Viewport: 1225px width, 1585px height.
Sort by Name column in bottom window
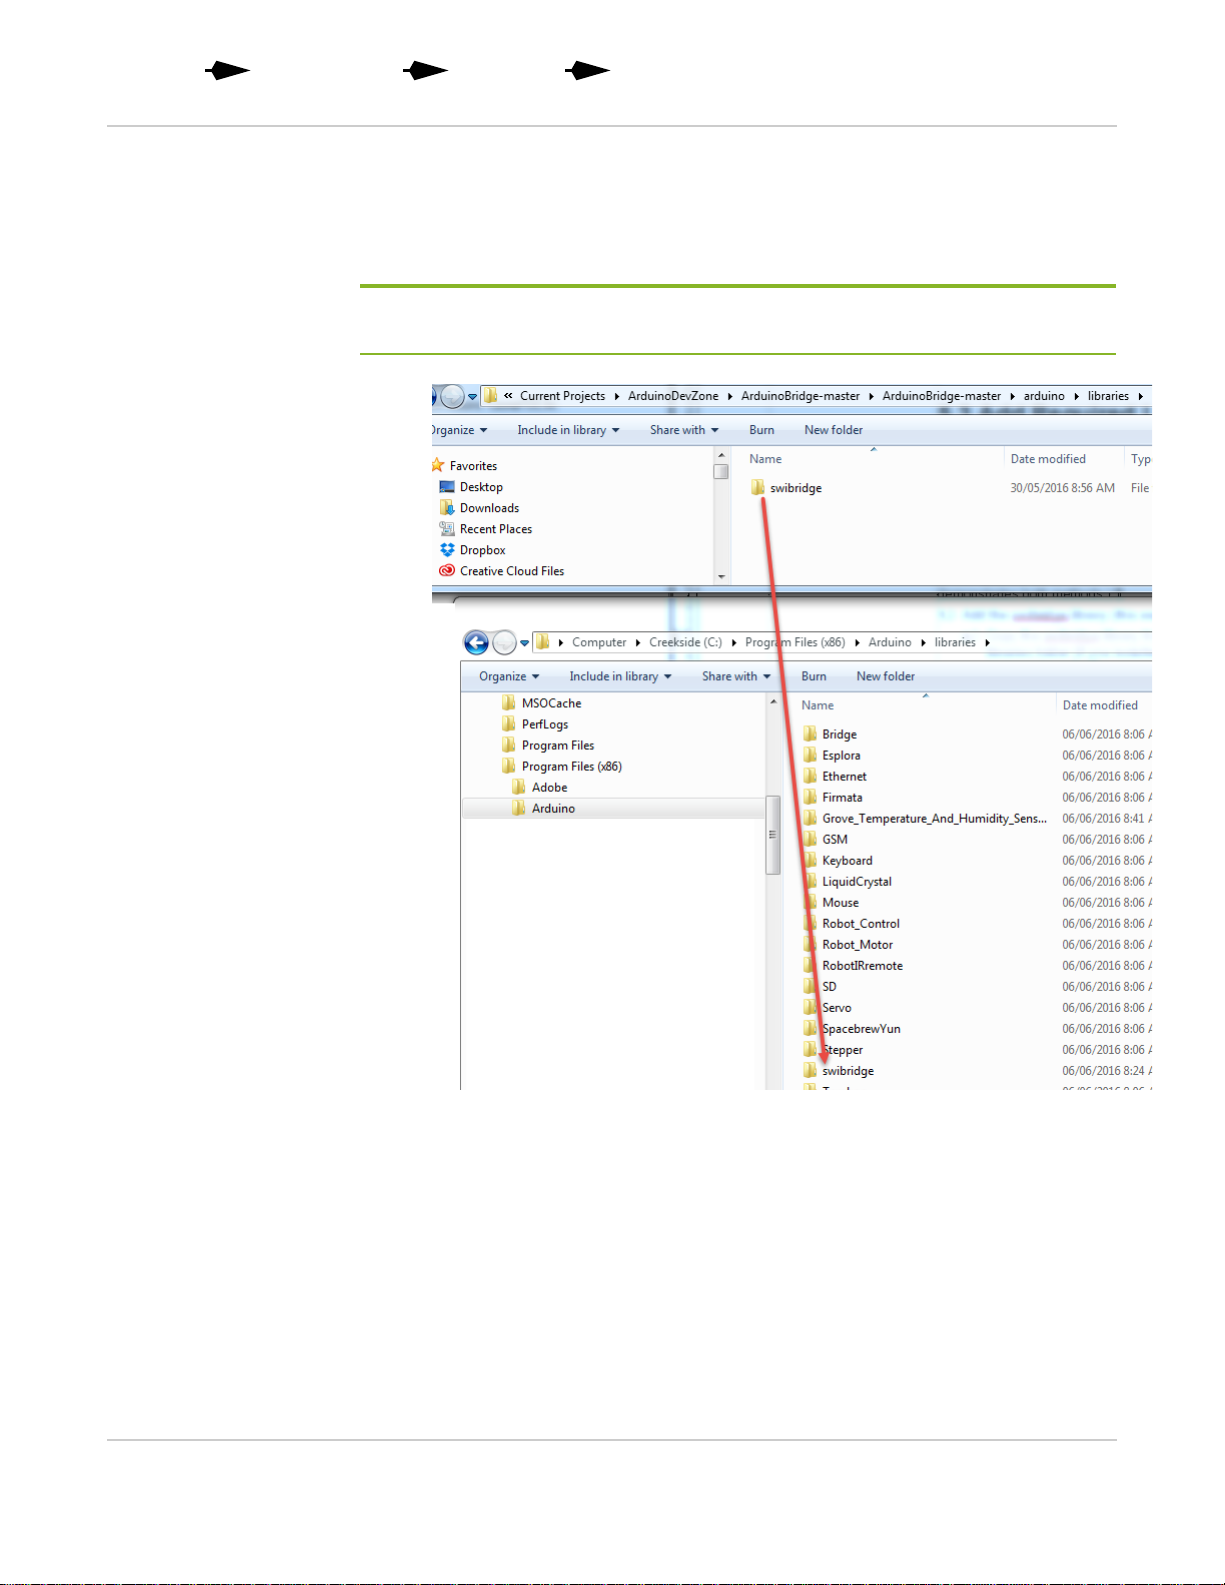[x=817, y=705]
